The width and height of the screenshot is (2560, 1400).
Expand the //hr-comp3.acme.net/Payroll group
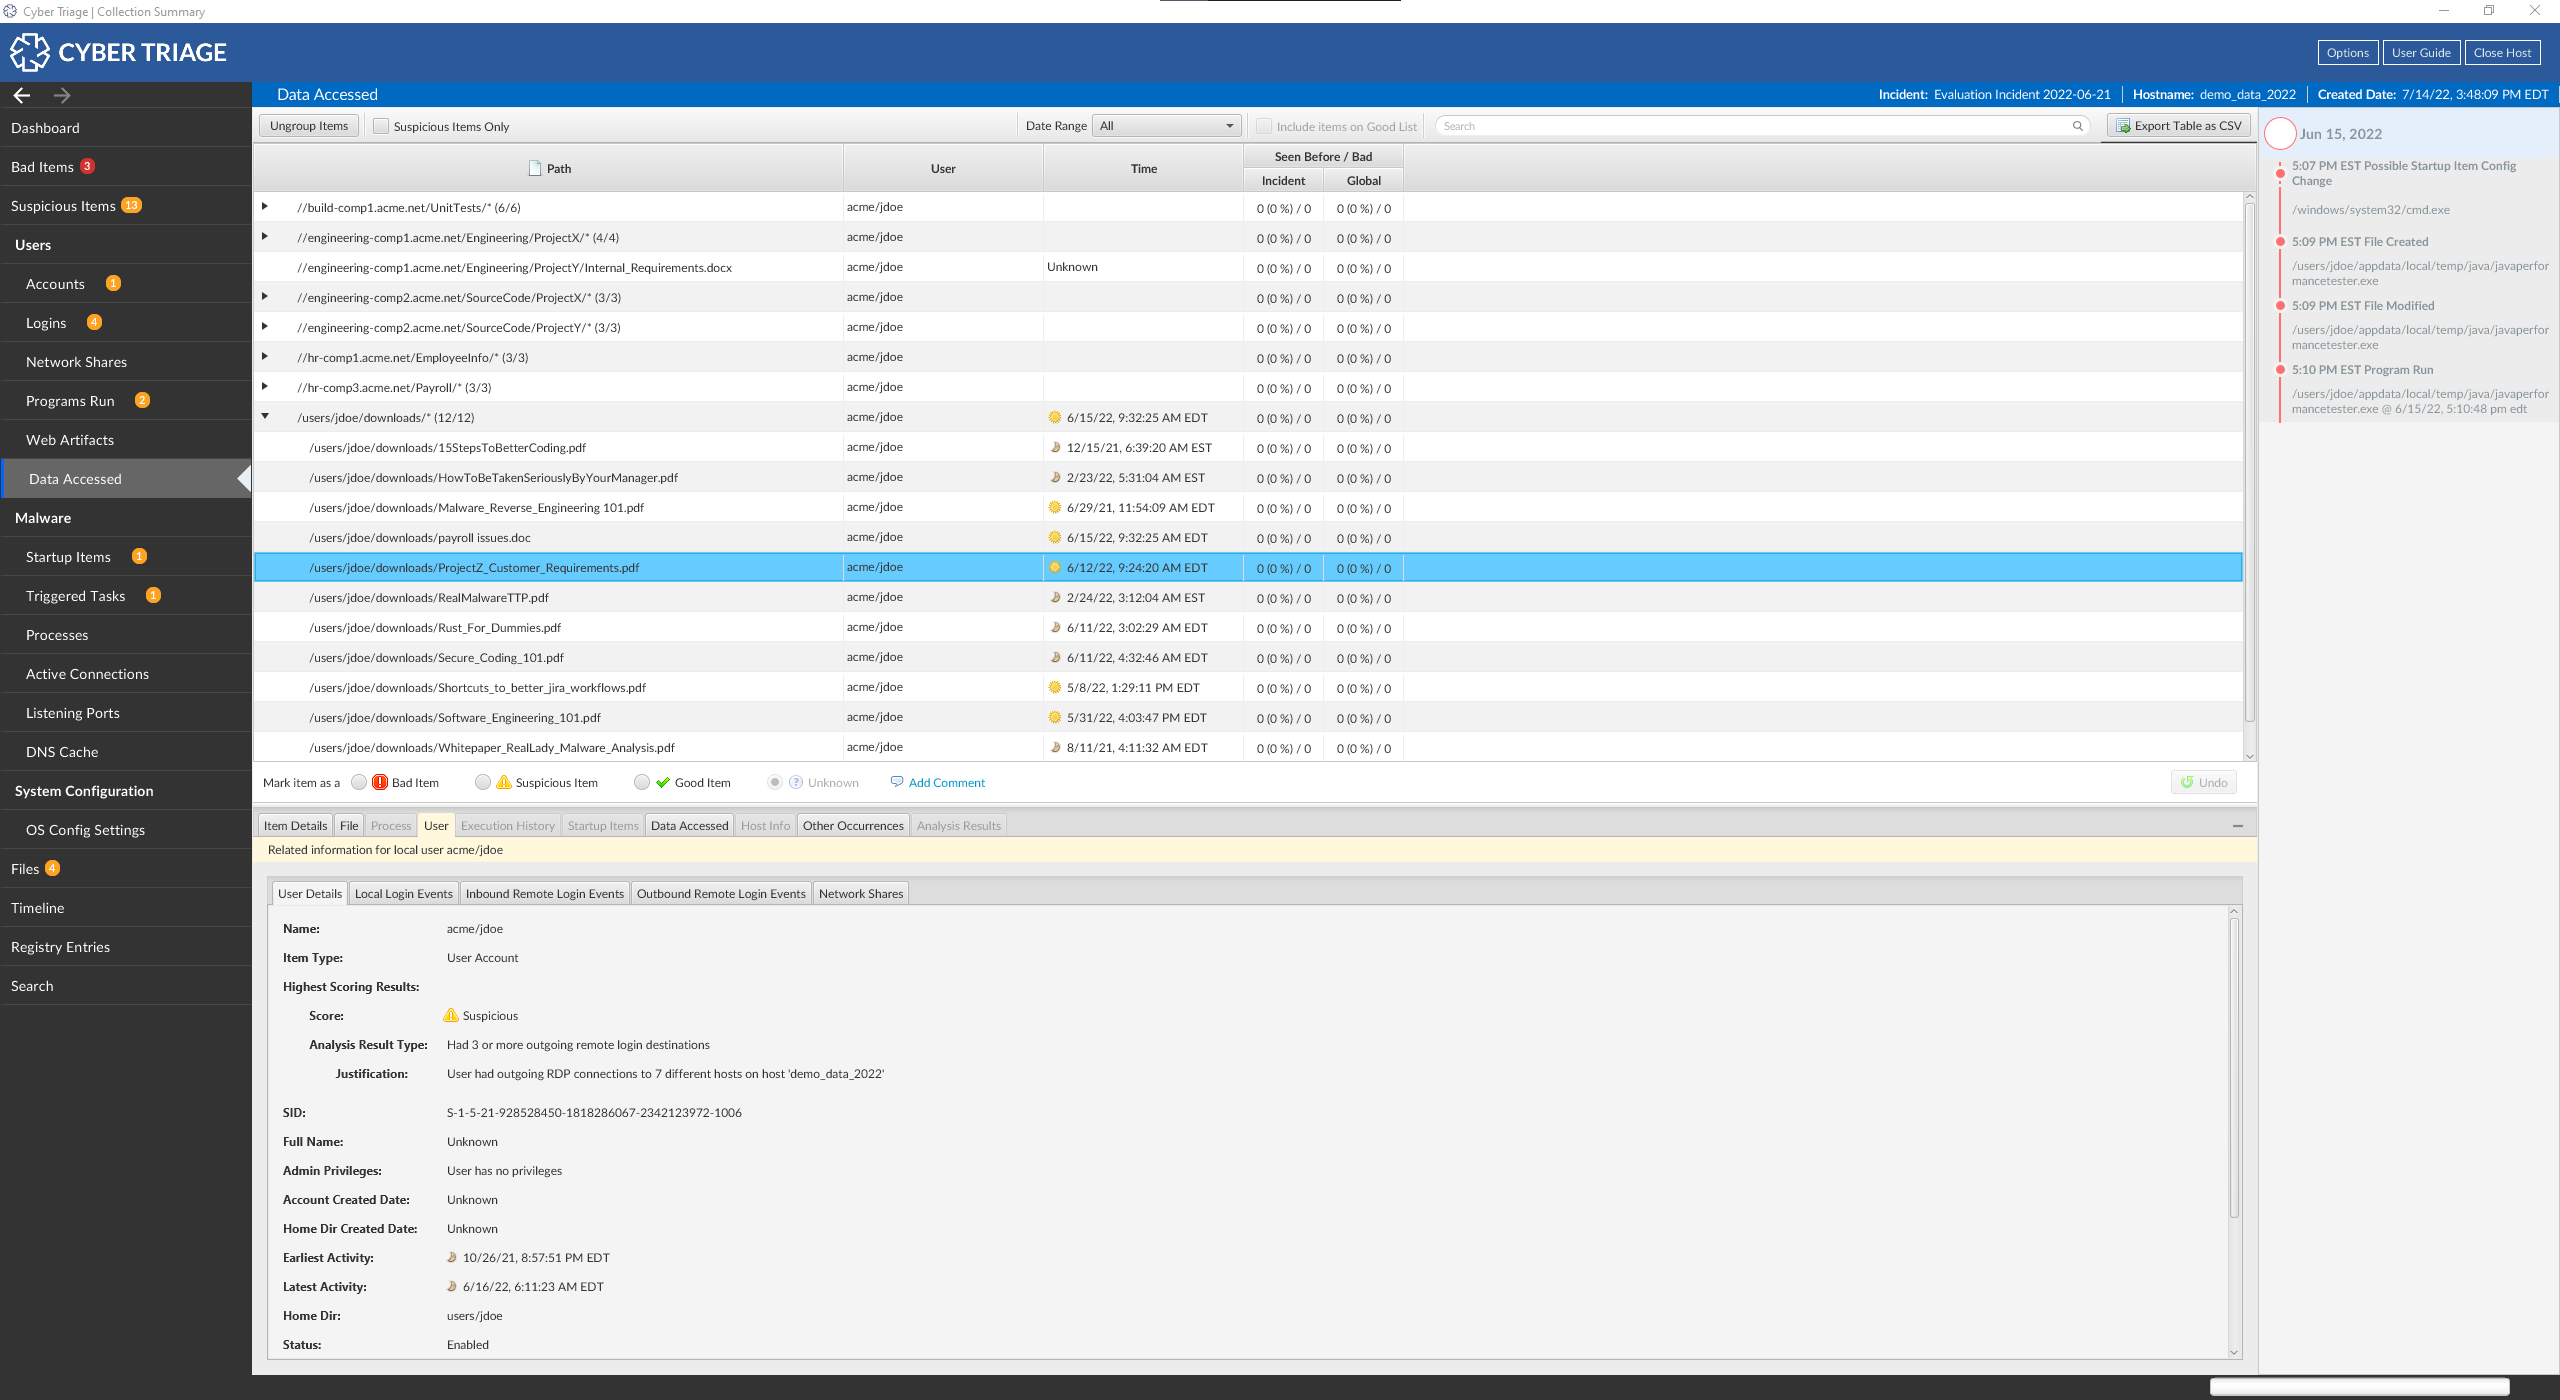(265, 387)
